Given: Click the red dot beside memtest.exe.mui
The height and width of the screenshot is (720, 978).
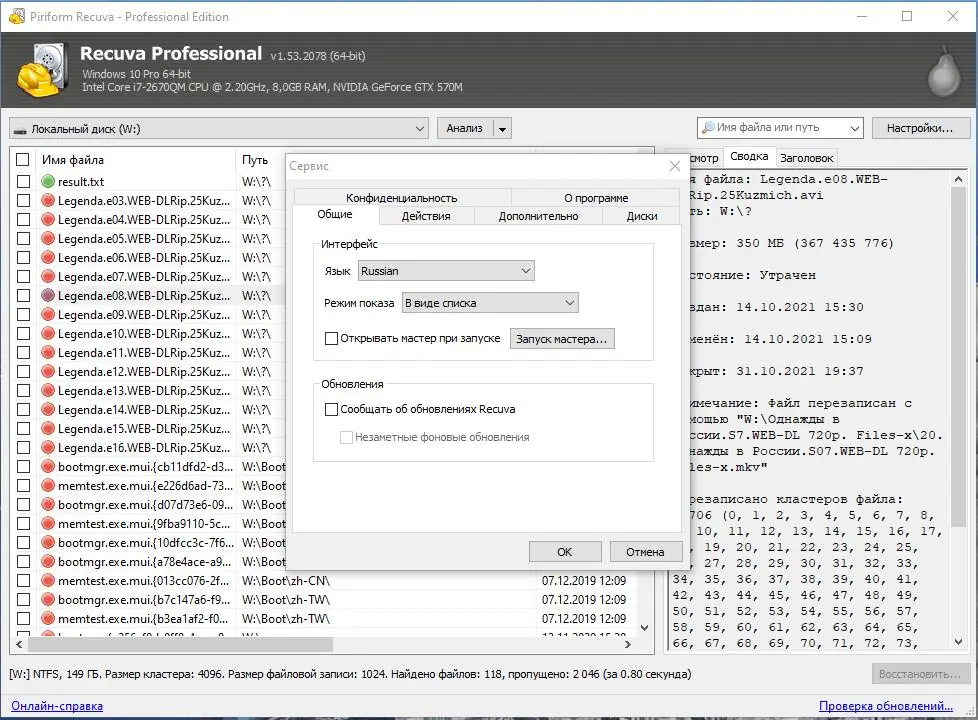Looking at the screenshot, I should 49,485.
